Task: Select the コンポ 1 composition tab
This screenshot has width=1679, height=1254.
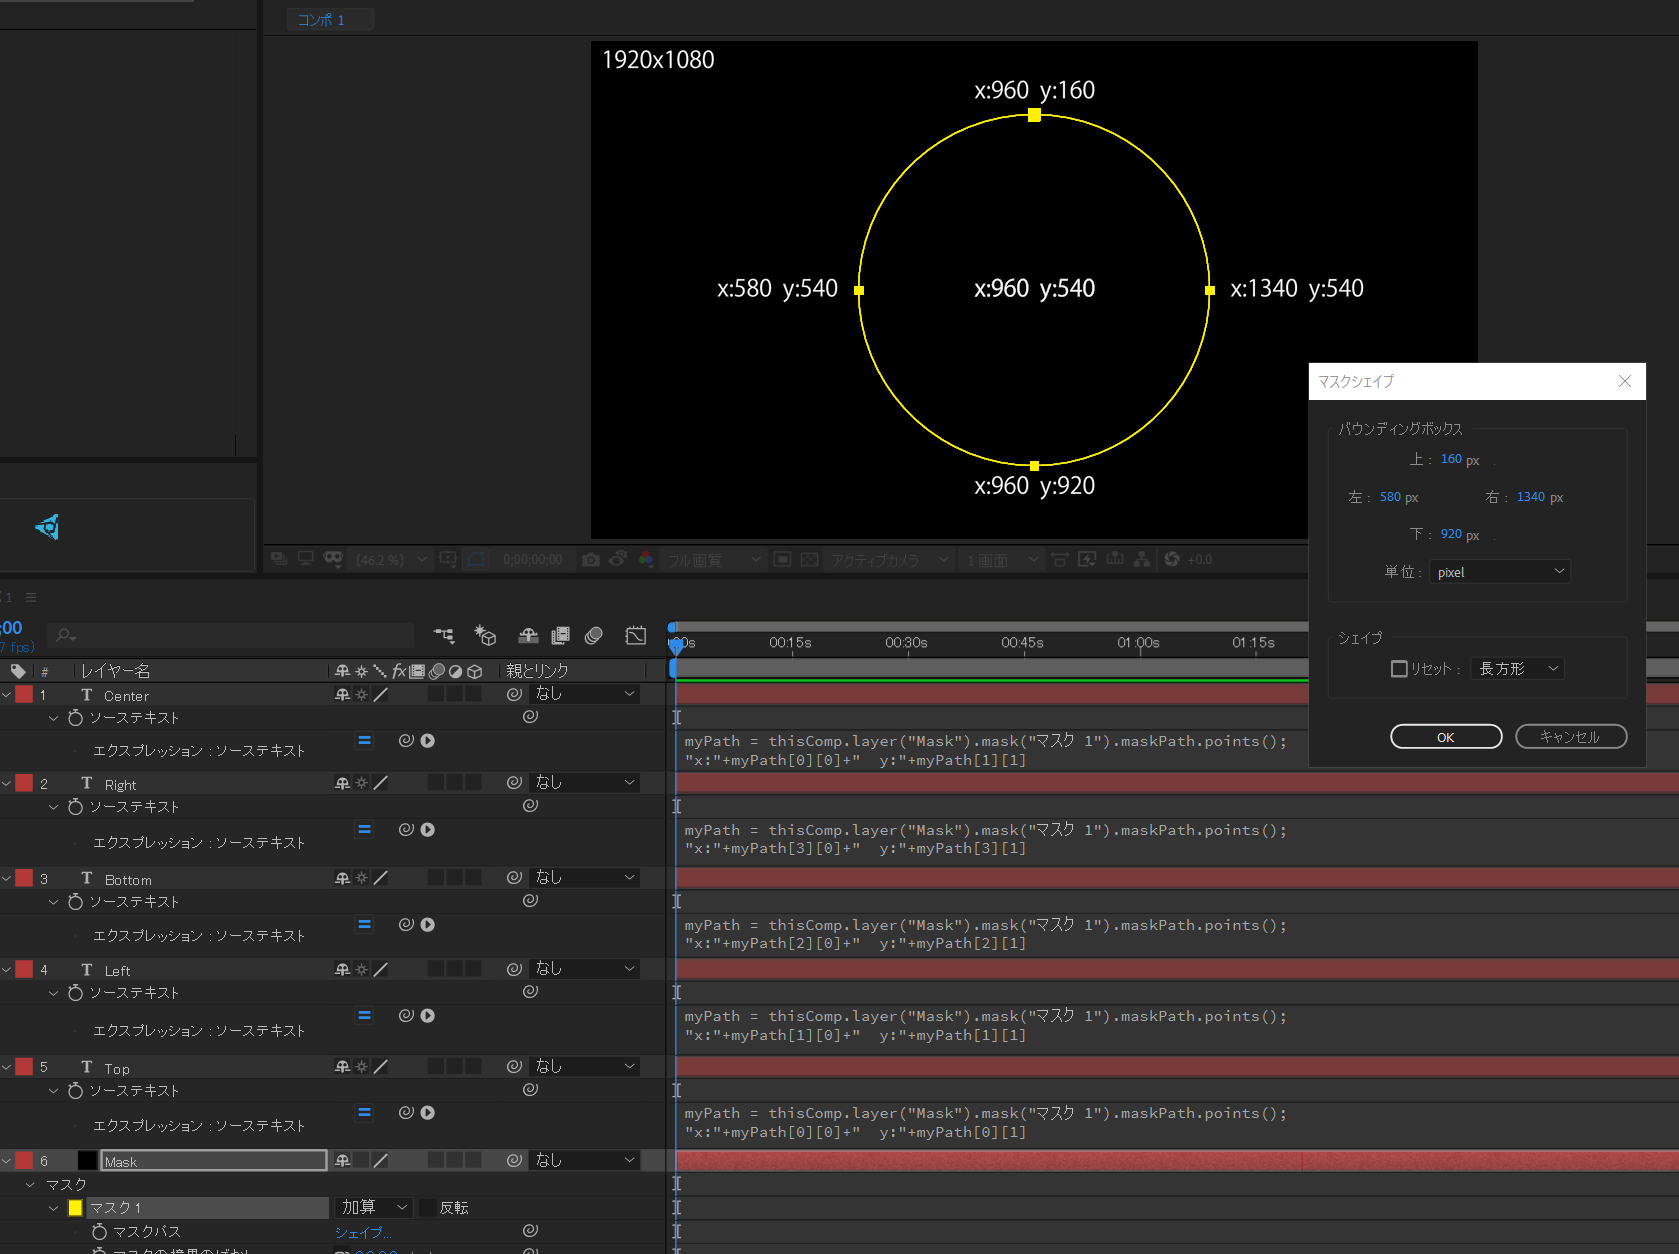Action: click(x=322, y=20)
